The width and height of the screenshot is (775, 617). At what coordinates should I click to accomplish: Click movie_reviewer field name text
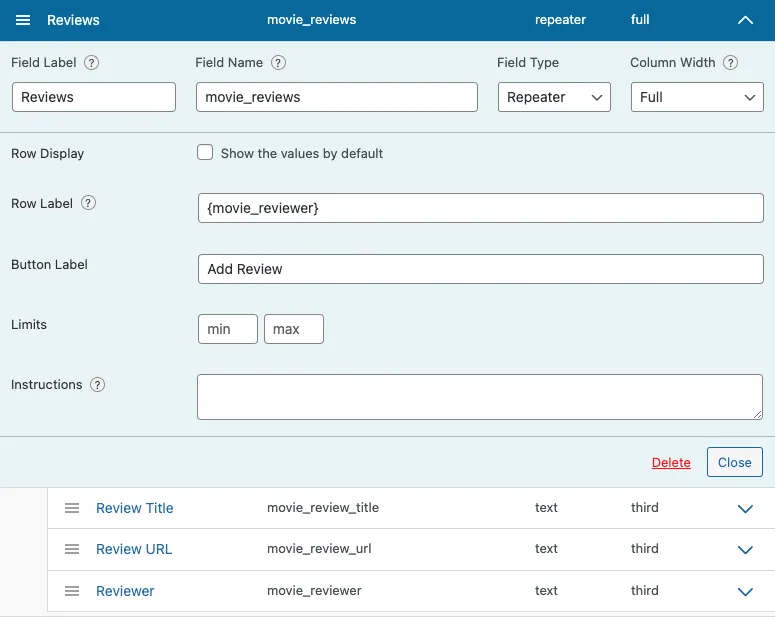[x=314, y=591]
